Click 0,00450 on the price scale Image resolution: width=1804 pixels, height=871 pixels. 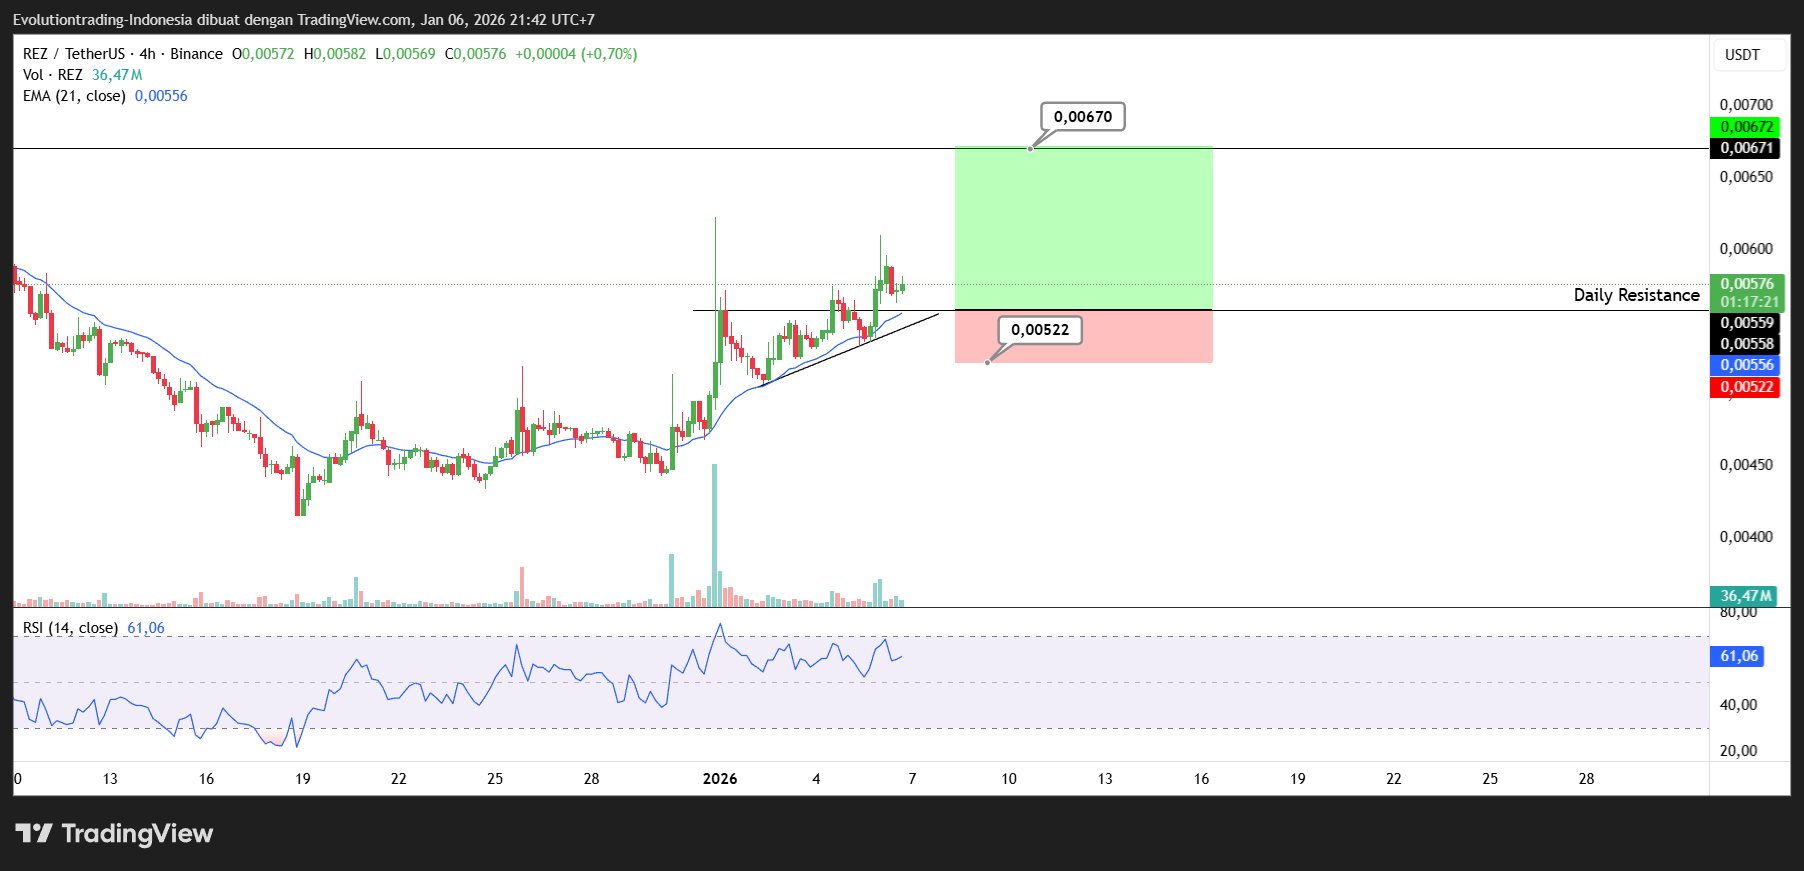pos(1746,465)
